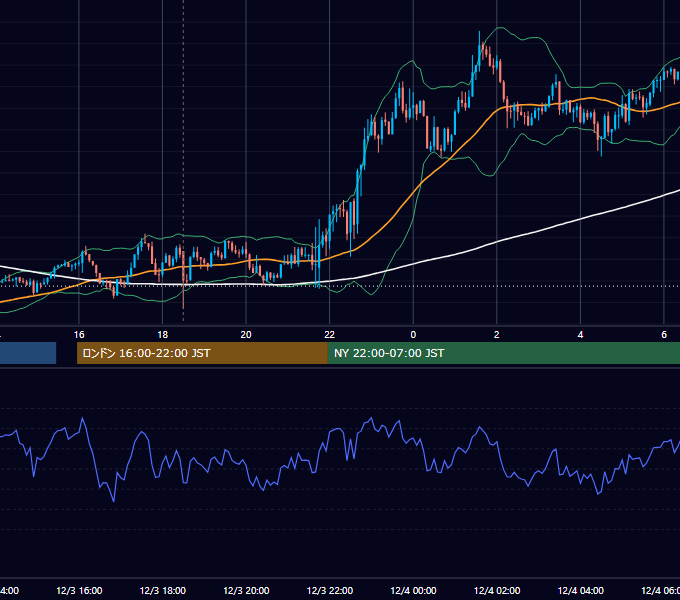680x600 pixels.
Task: Click the 2 hour label on price chart axis
Action: (497, 335)
